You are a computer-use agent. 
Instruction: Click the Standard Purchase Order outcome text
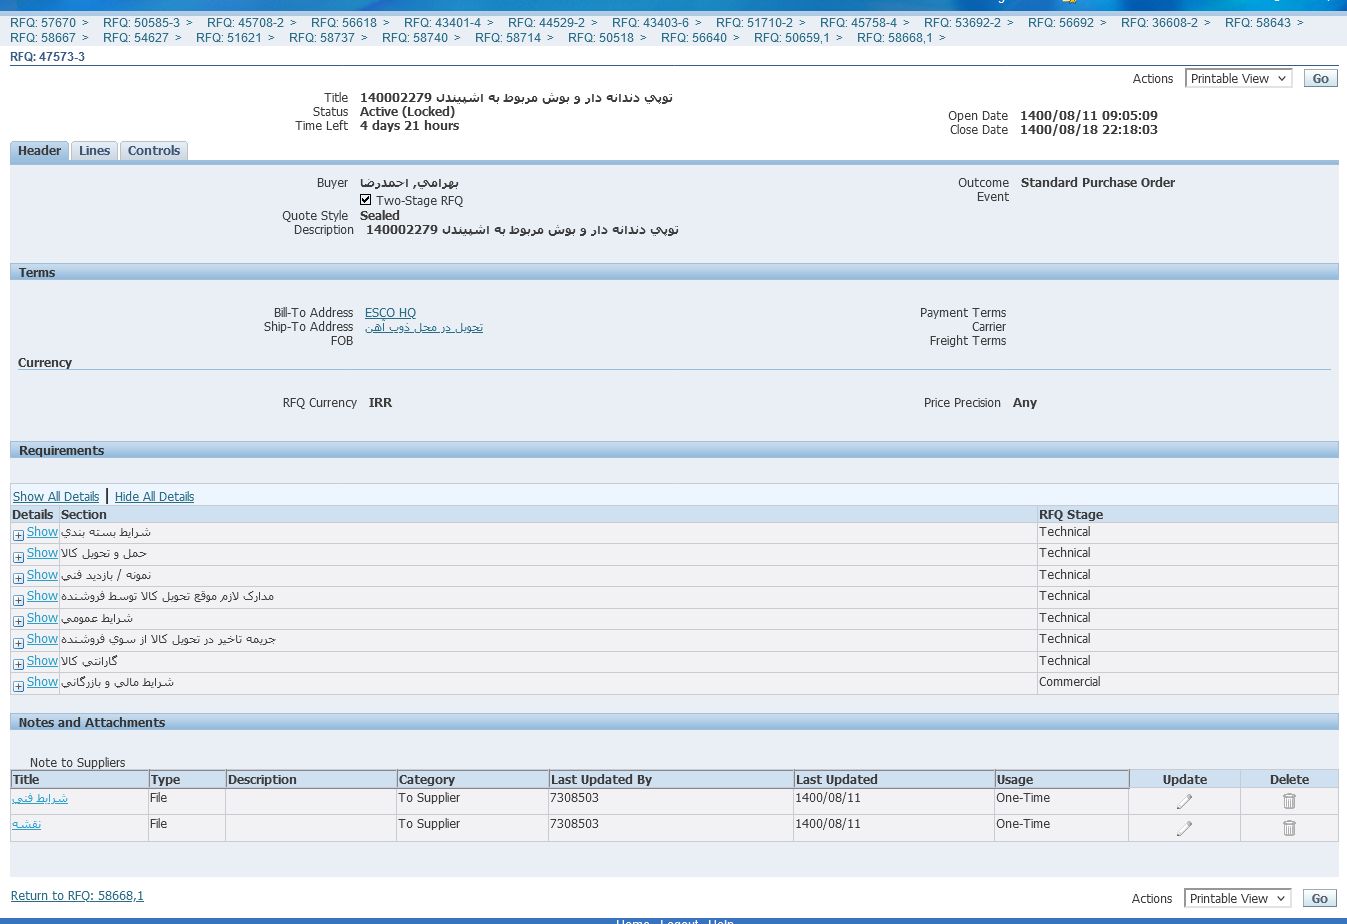click(1098, 183)
